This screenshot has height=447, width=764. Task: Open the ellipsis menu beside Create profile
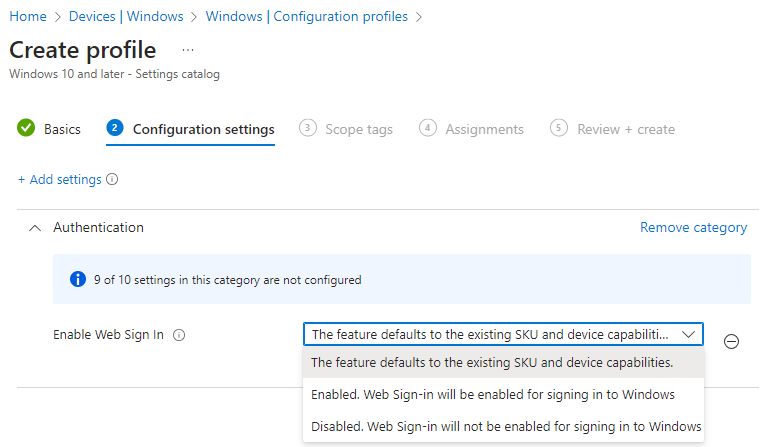coord(188,50)
